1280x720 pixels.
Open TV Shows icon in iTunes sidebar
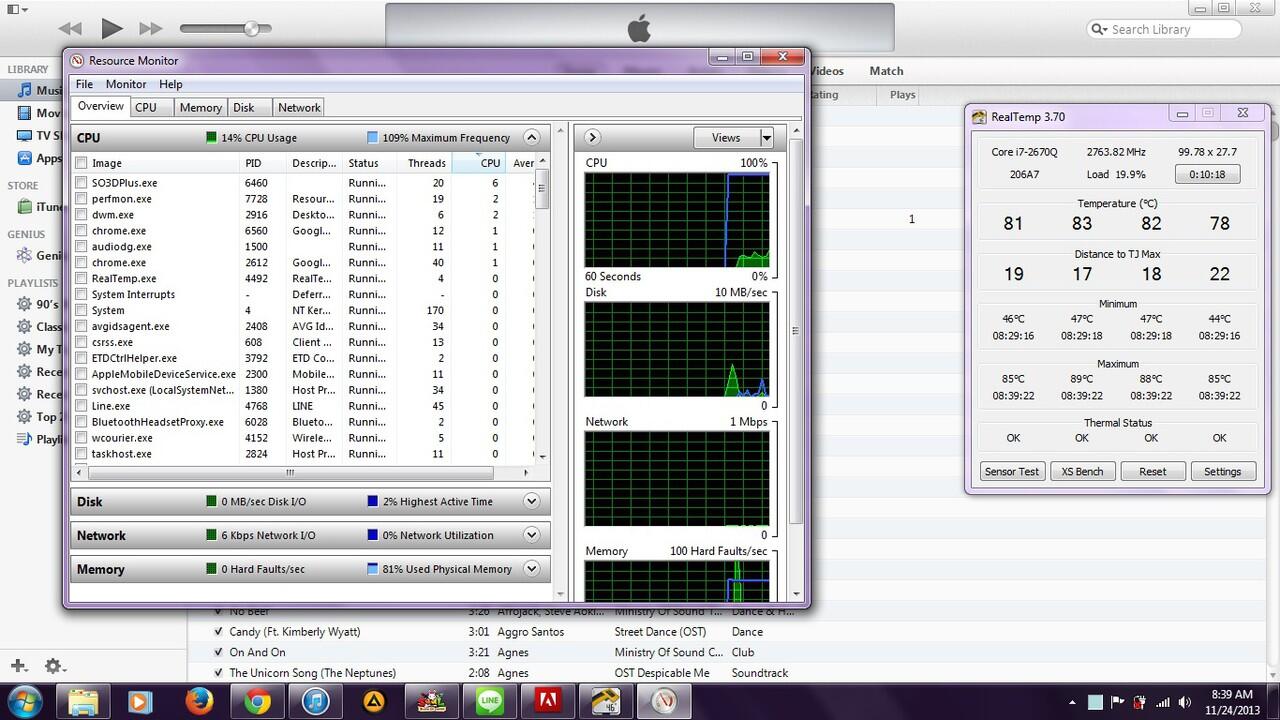pyautogui.click(x=25, y=135)
